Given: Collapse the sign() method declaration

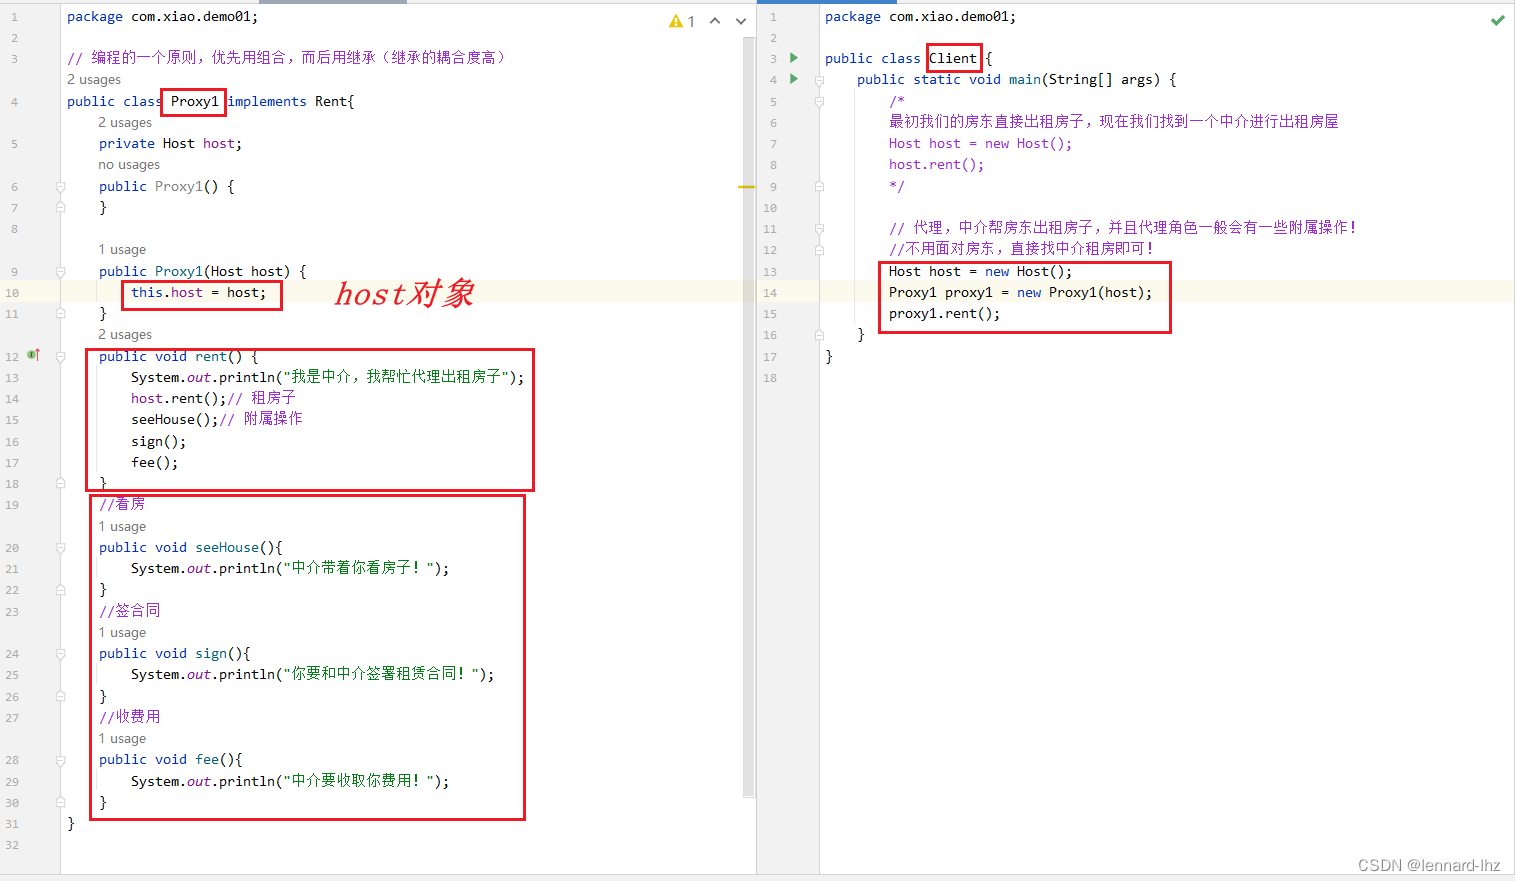Looking at the screenshot, I should click(x=61, y=654).
